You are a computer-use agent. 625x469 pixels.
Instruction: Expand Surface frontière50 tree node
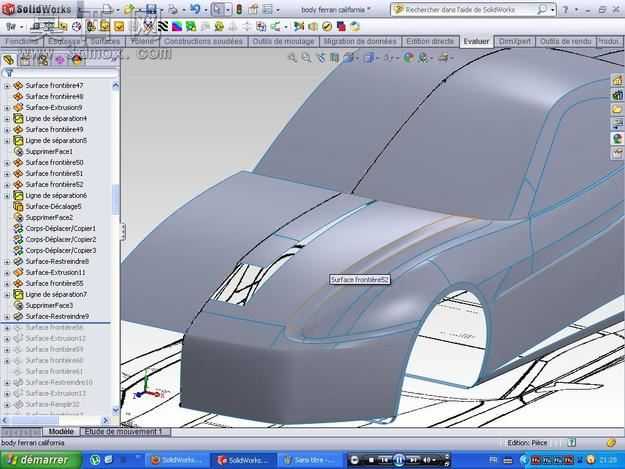pyautogui.click(x=7, y=163)
